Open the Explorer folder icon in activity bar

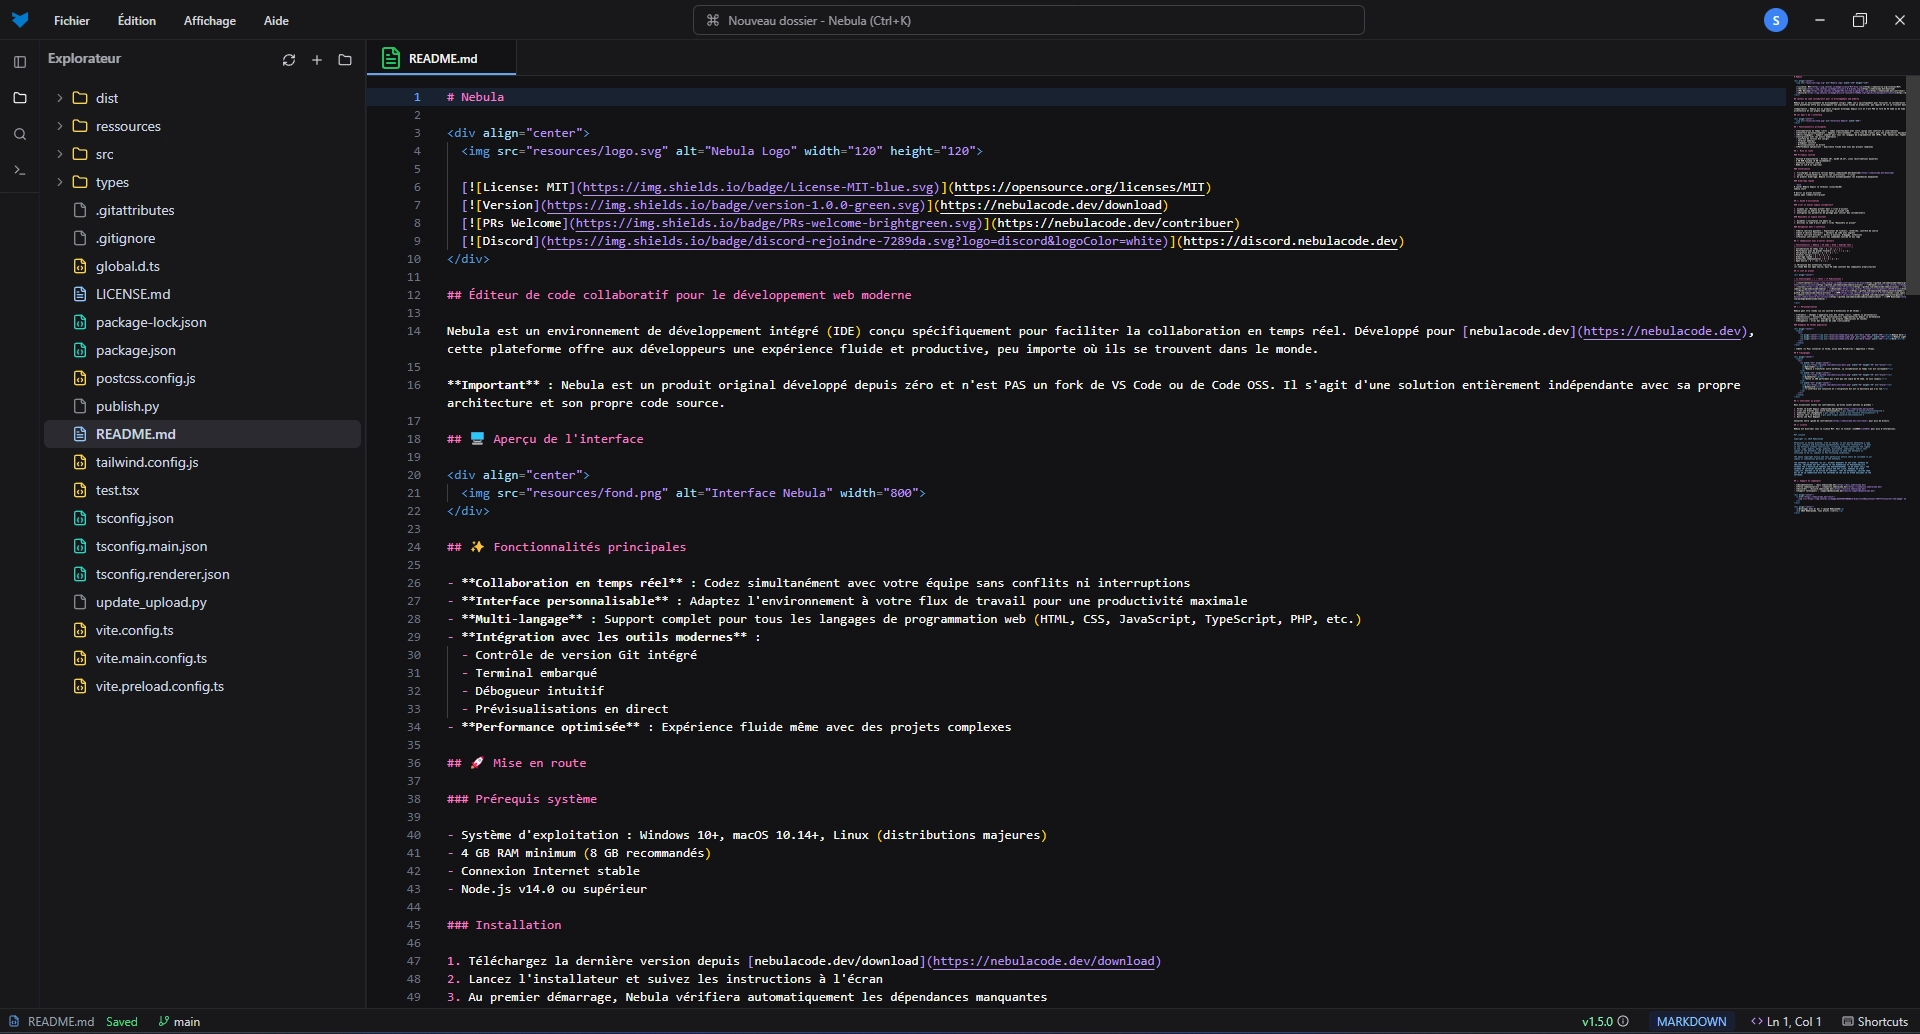click(x=19, y=98)
